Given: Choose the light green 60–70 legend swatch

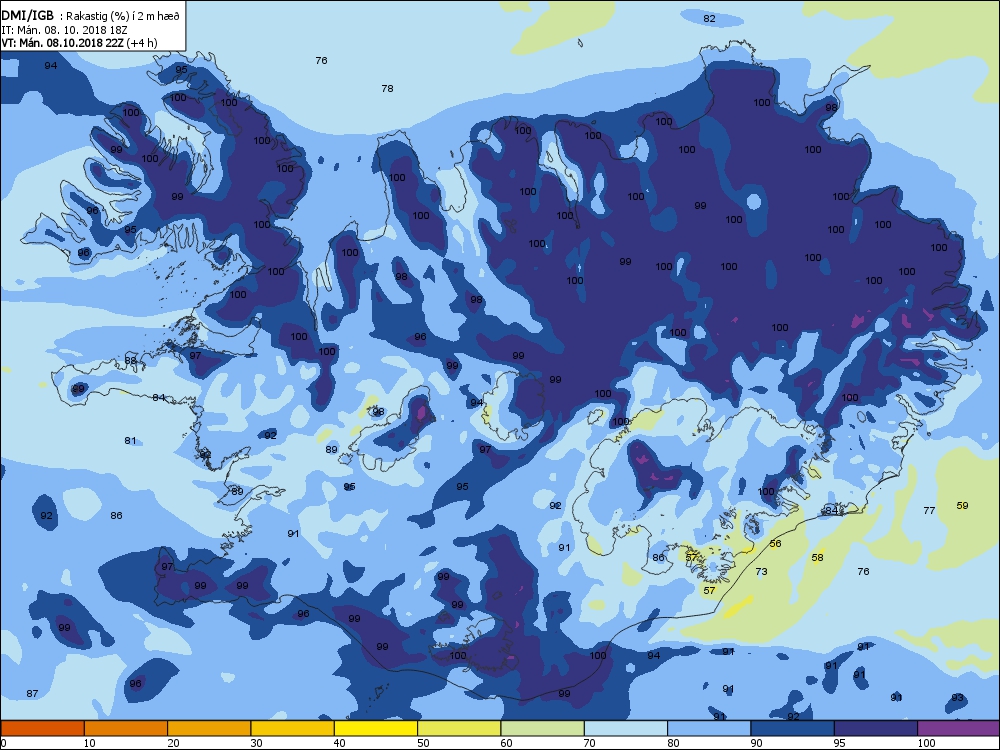Looking at the screenshot, I should coord(543,728).
